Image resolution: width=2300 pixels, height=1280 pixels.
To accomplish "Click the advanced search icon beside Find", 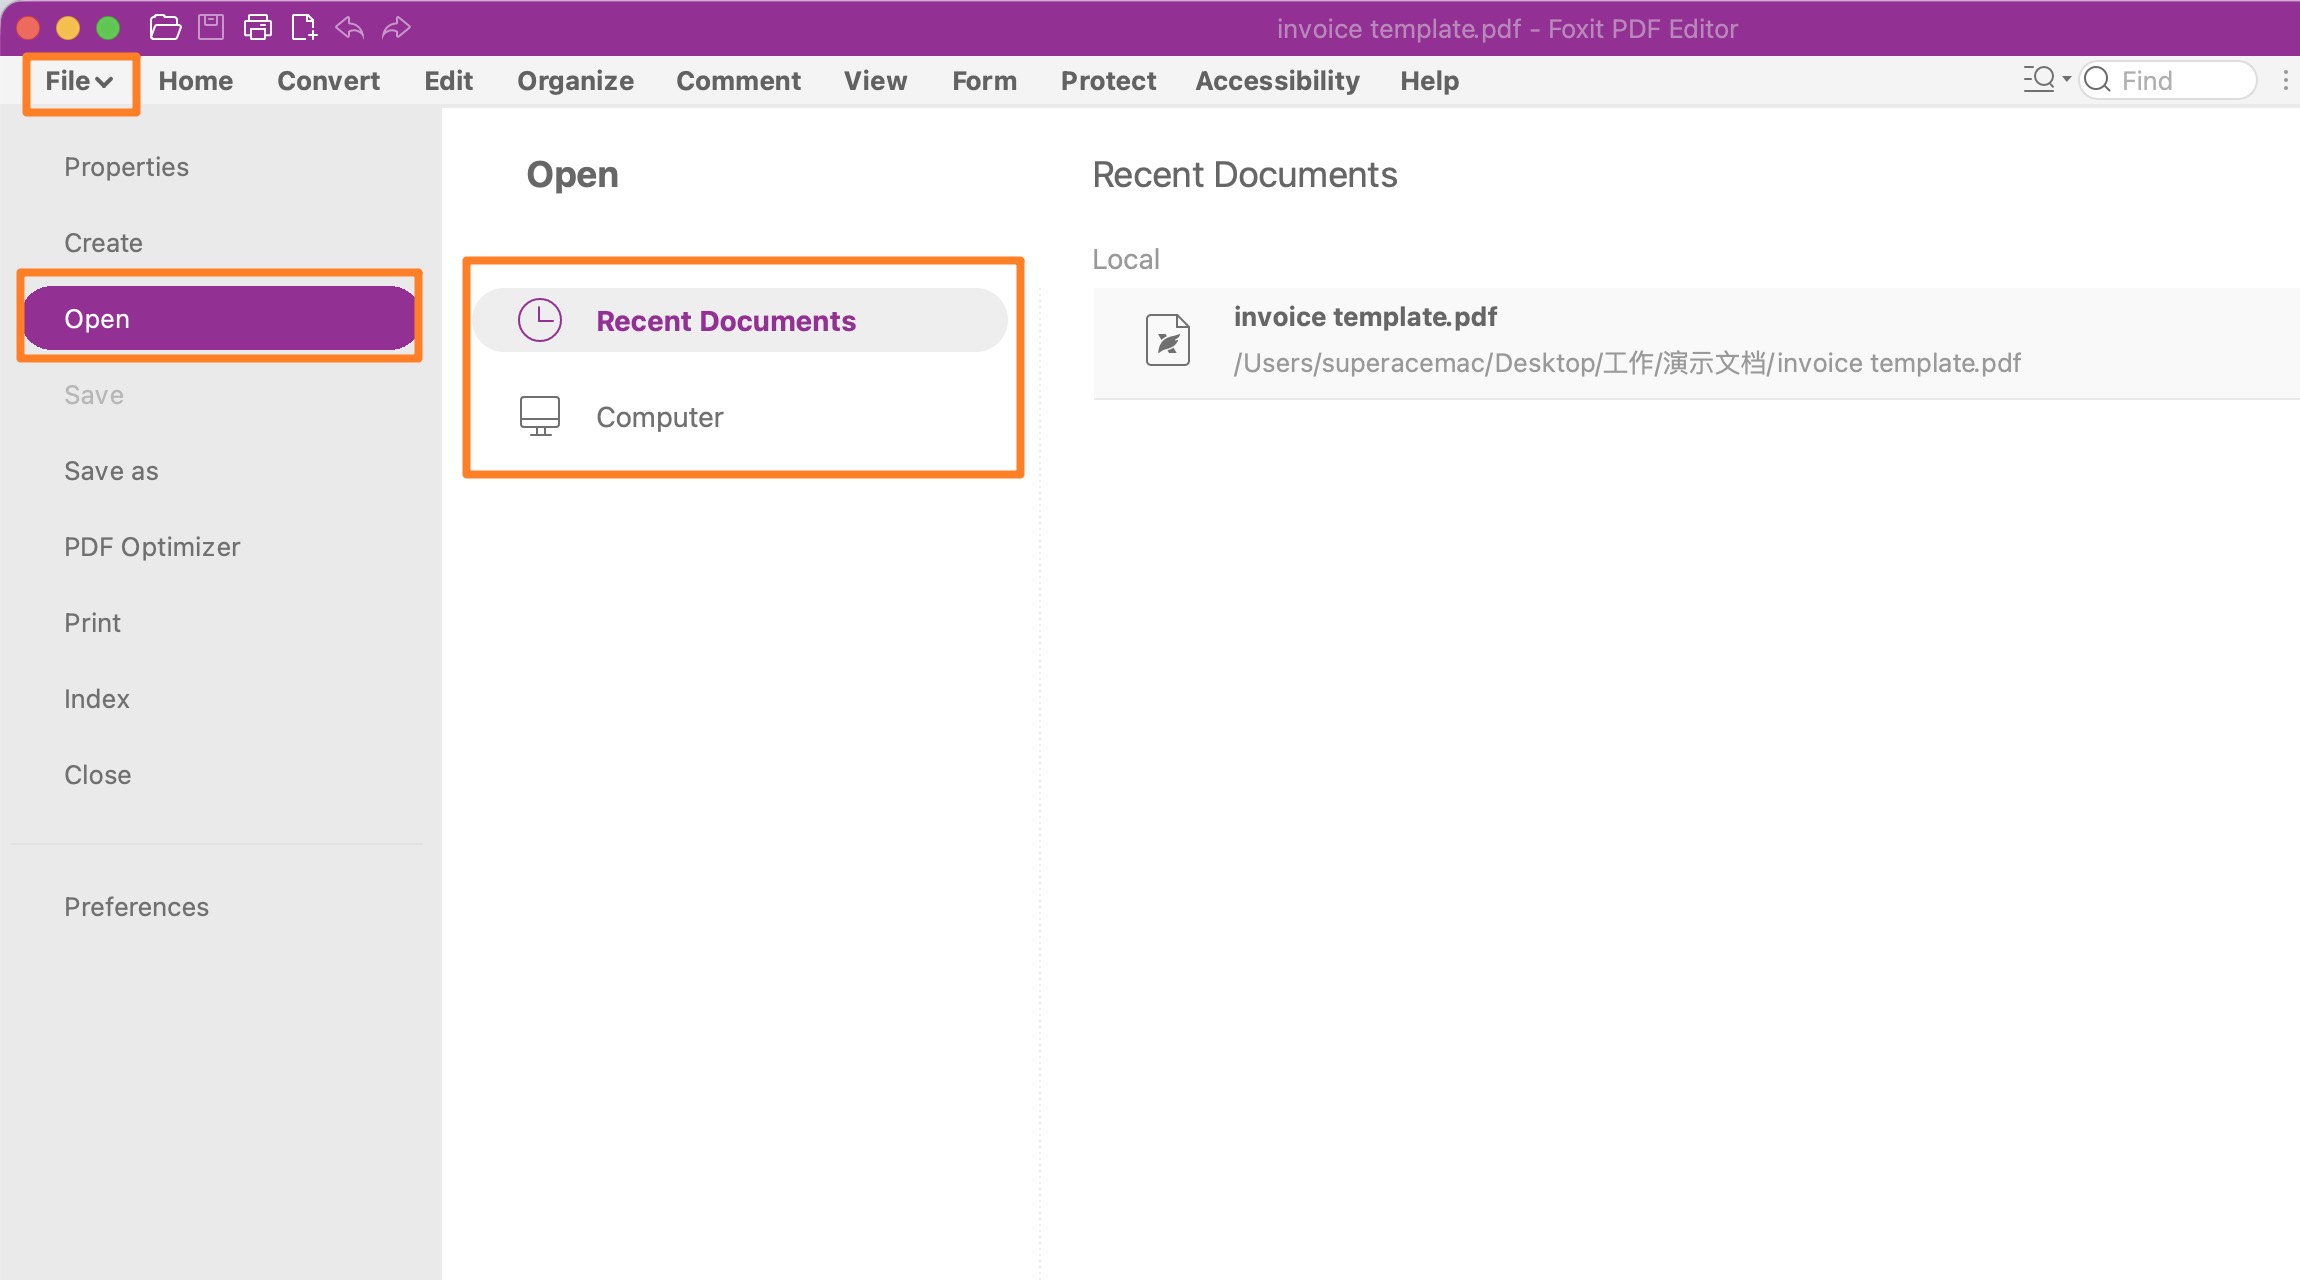I will 2039,79.
